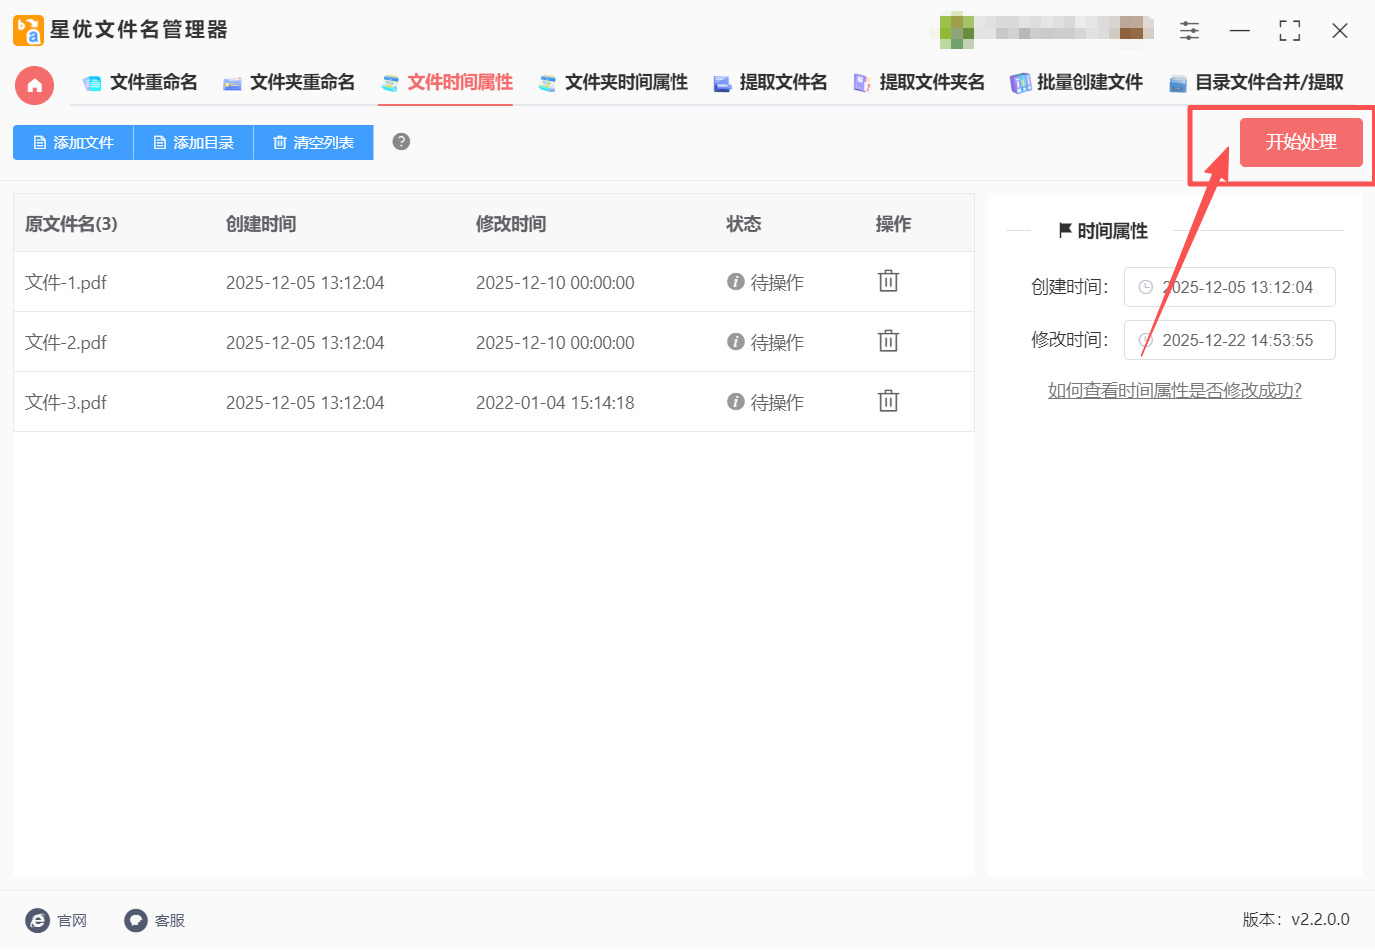Click the red home icon

(x=34, y=85)
